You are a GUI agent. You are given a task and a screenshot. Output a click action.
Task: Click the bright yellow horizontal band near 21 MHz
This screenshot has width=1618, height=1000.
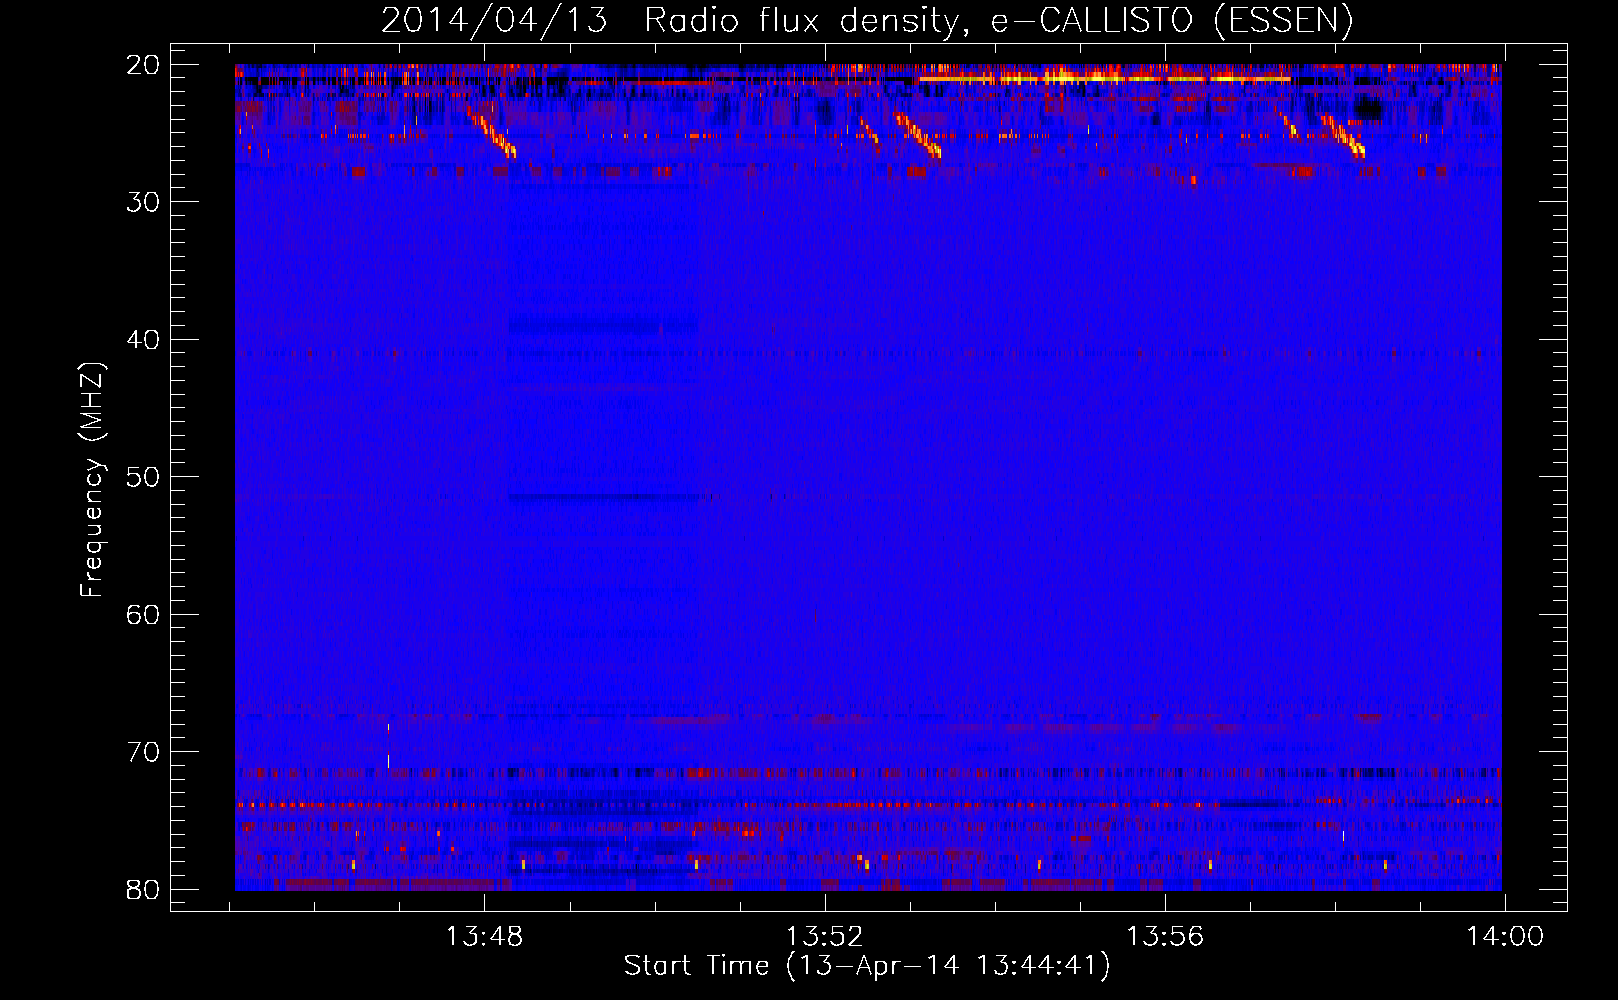[1104, 78]
